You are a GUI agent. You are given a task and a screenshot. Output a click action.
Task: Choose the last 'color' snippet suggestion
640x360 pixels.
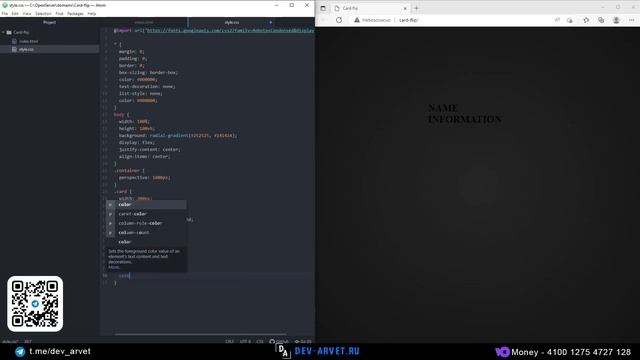pyautogui.click(x=146, y=242)
